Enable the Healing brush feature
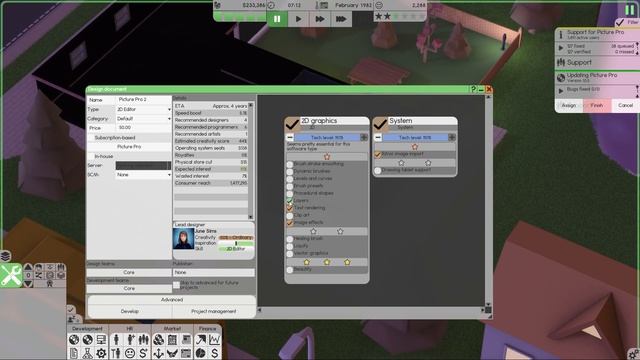640x360 pixels. coord(290,239)
